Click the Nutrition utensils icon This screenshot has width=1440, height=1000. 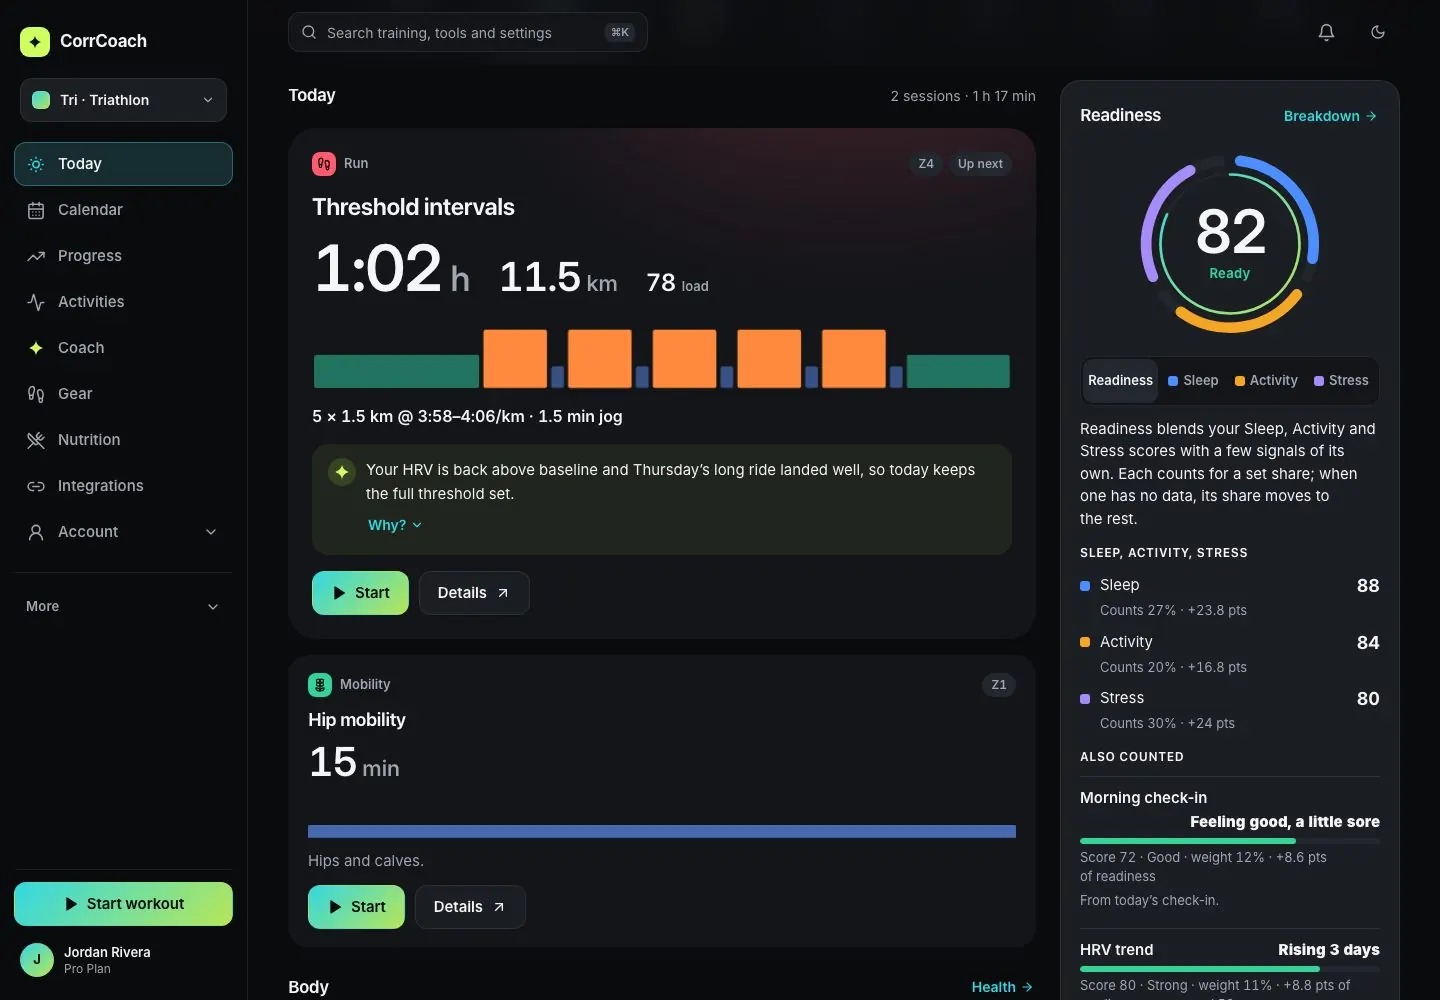36,440
